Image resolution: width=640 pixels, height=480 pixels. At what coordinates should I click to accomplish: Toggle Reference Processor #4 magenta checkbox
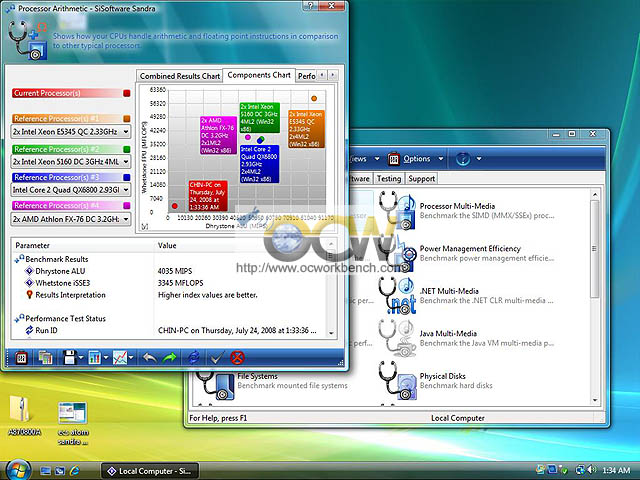point(127,205)
